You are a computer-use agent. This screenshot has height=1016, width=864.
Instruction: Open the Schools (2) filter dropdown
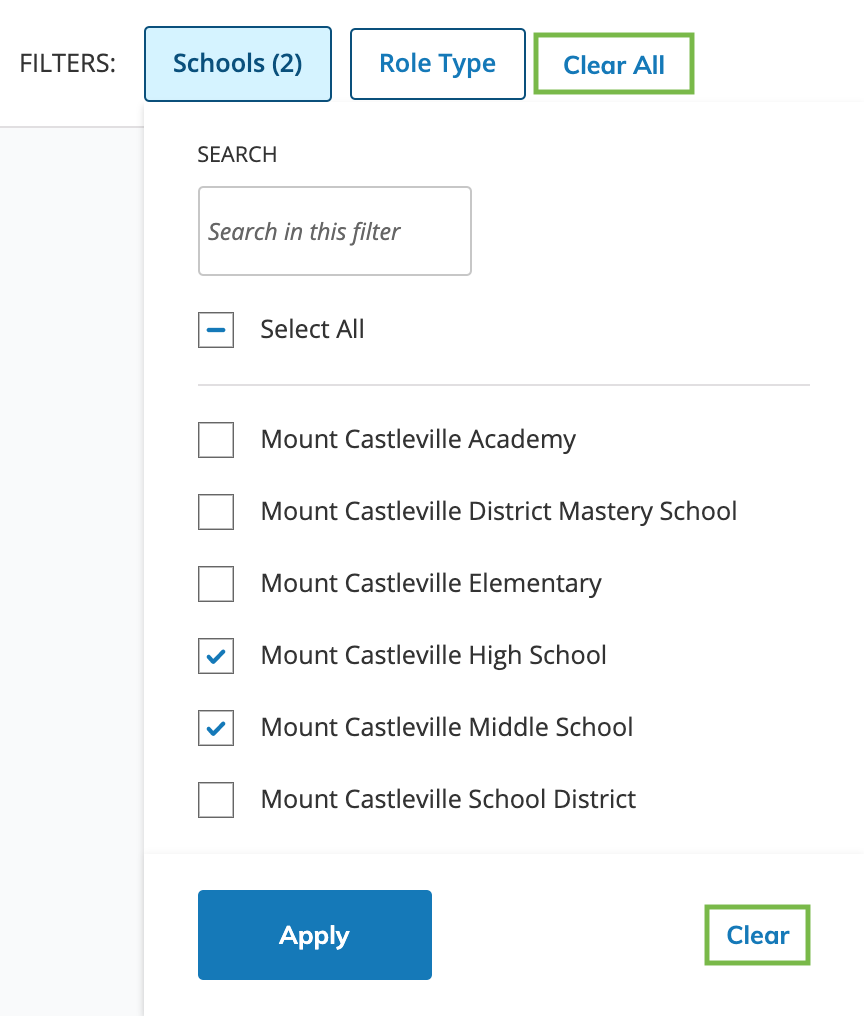click(237, 64)
